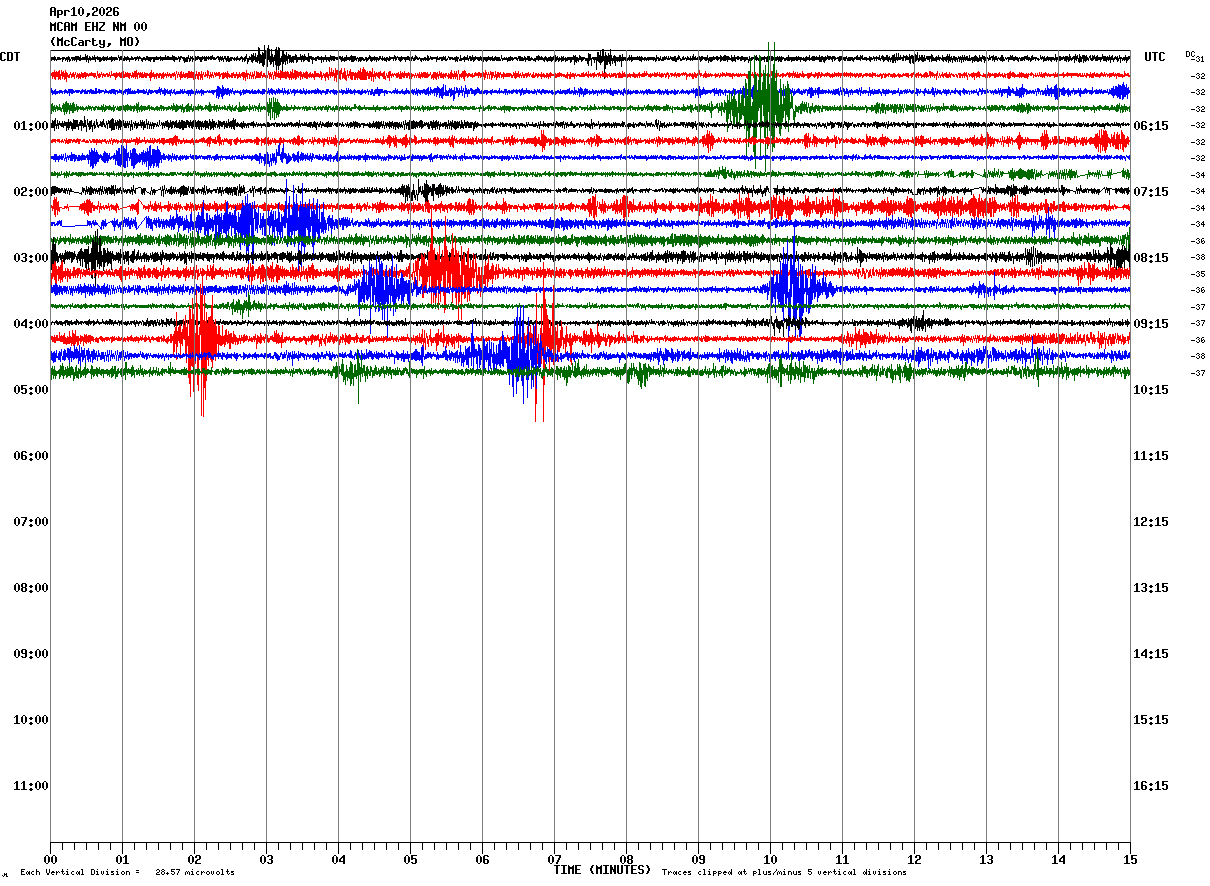Screen dimensions: 1210x886
Task: Click minute tick label 13 on time axis
Action: click(x=986, y=859)
